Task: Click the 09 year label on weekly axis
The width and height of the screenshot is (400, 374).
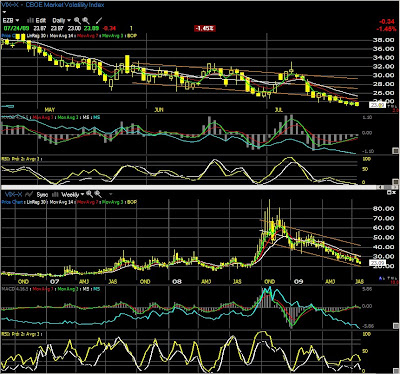Action: (x=299, y=282)
